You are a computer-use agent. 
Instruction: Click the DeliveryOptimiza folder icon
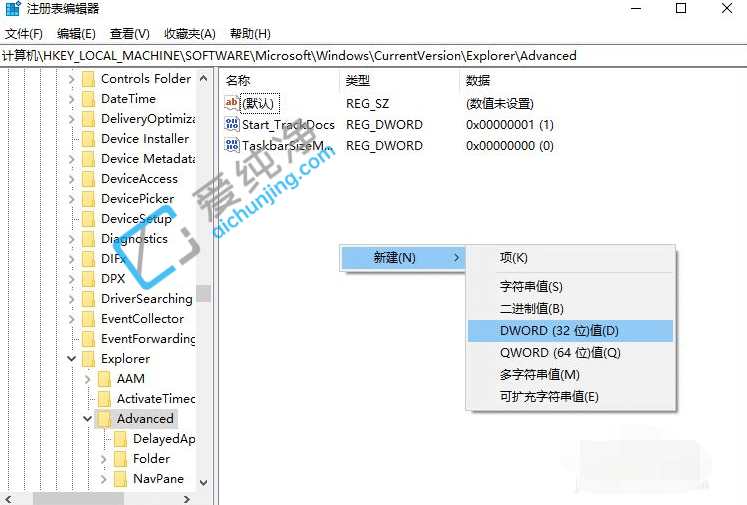(x=88, y=119)
